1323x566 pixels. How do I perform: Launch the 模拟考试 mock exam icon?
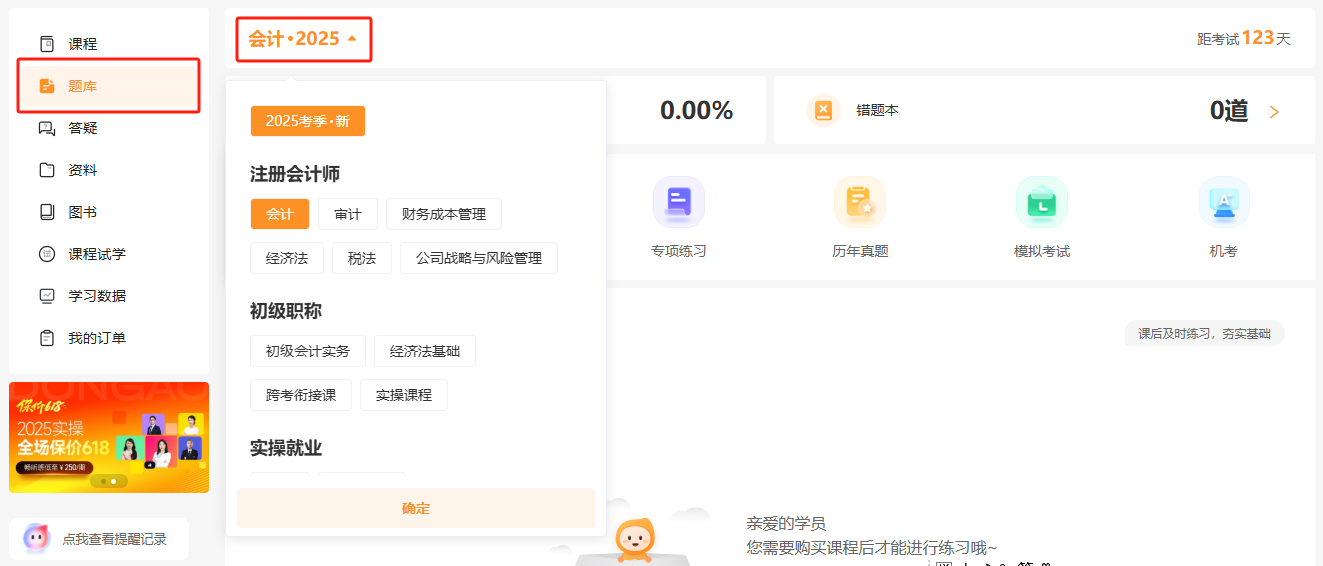[1041, 202]
